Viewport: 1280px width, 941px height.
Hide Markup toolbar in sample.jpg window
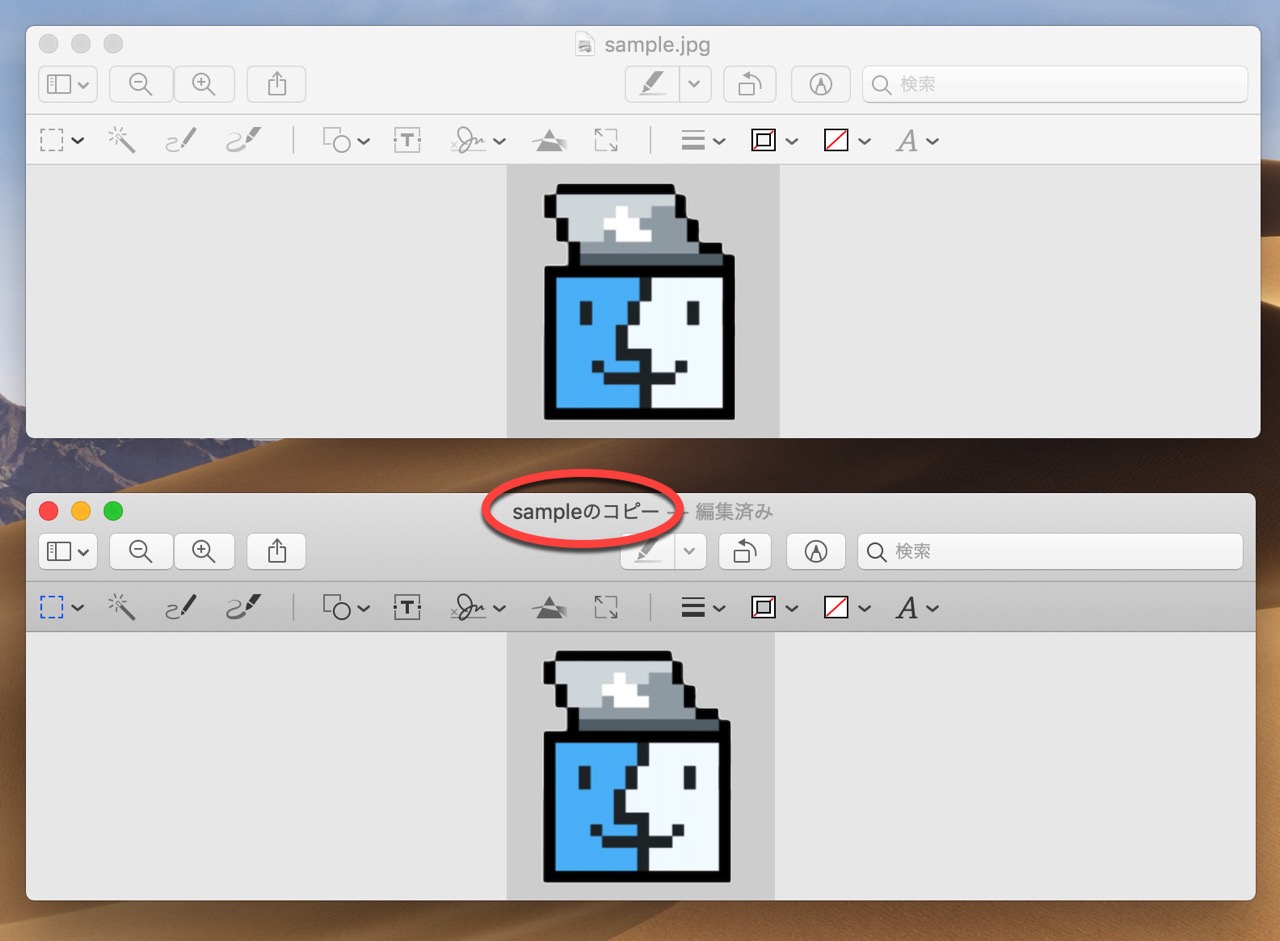pos(820,85)
